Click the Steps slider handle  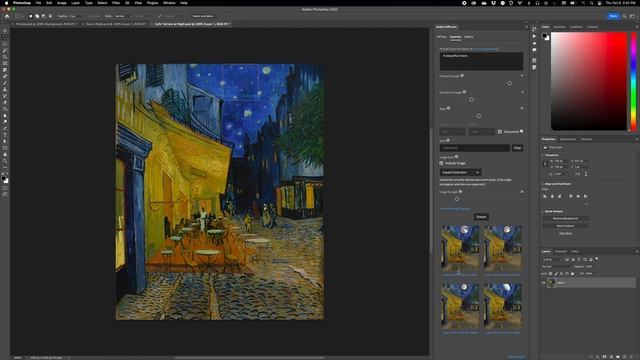point(478,116)
